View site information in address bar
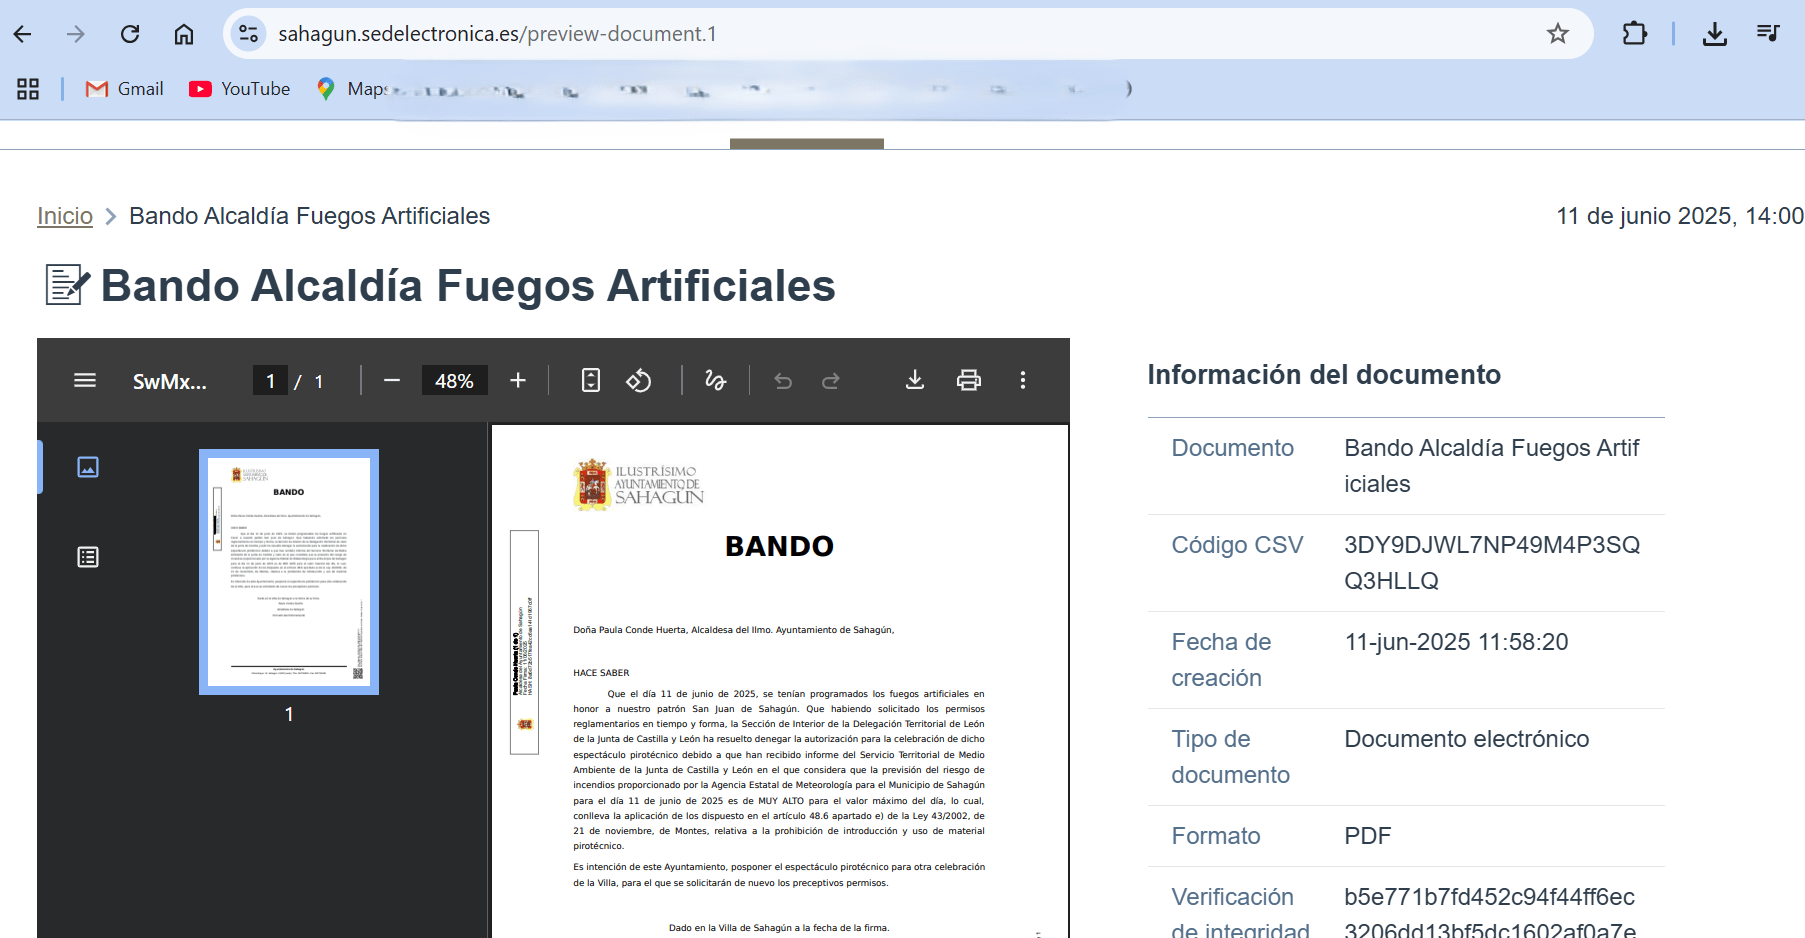1805x938 pixels. tap(248, 34)
